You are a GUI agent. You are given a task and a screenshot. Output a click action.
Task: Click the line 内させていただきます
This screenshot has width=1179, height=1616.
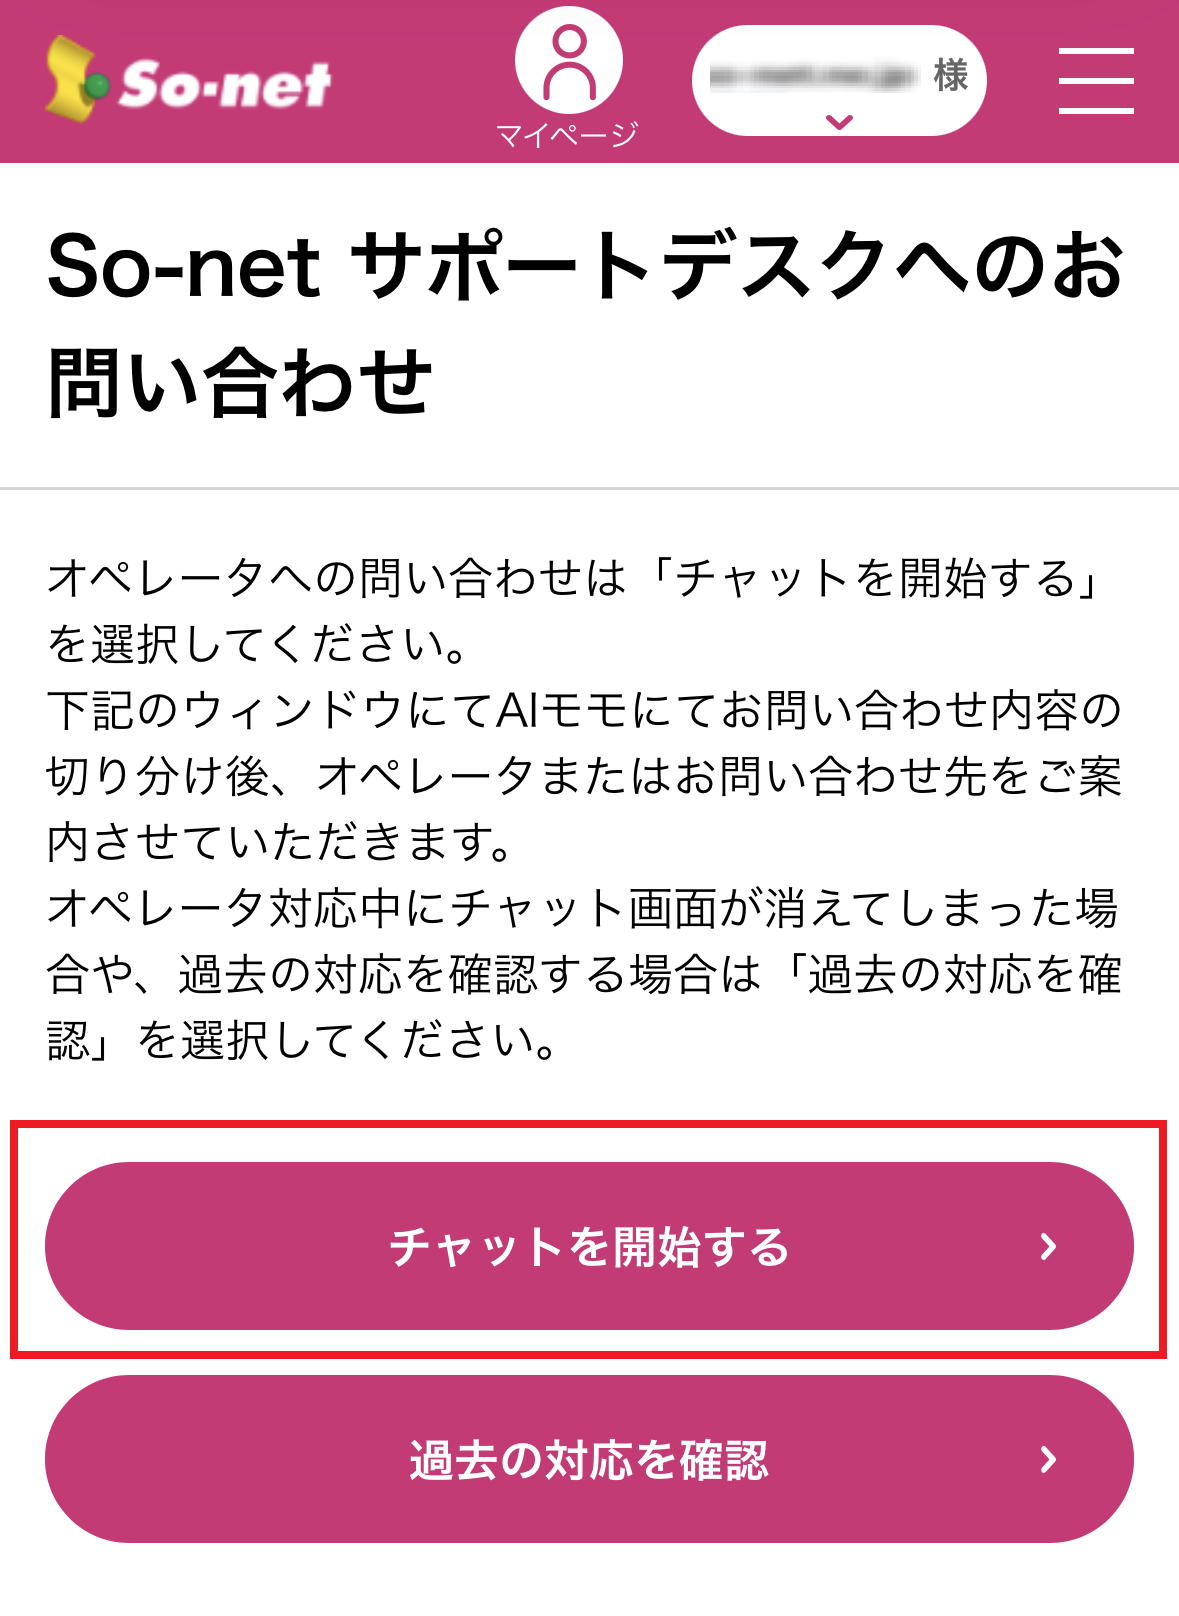tap(280, 842)
